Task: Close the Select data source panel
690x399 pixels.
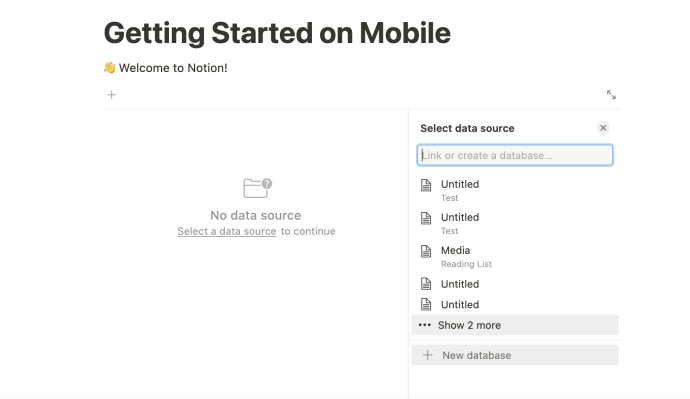Action: point(603,128)
